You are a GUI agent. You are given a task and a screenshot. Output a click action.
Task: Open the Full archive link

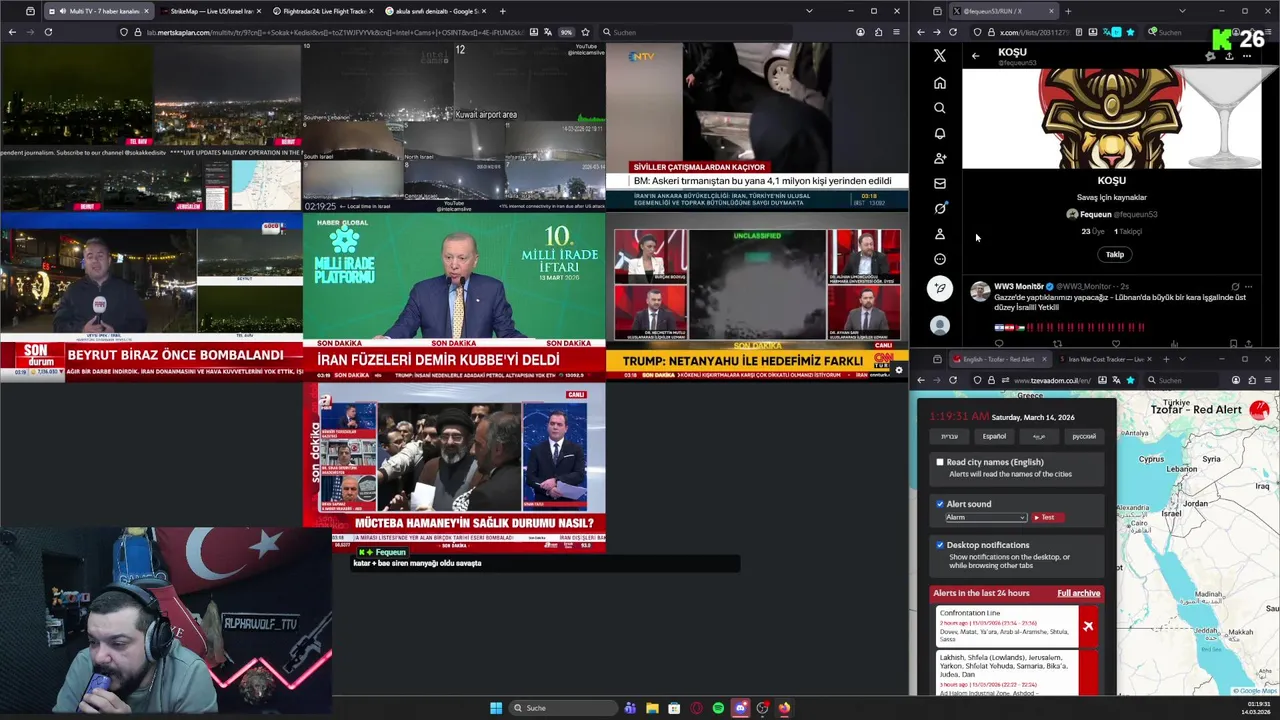(x=1078, y=593)
